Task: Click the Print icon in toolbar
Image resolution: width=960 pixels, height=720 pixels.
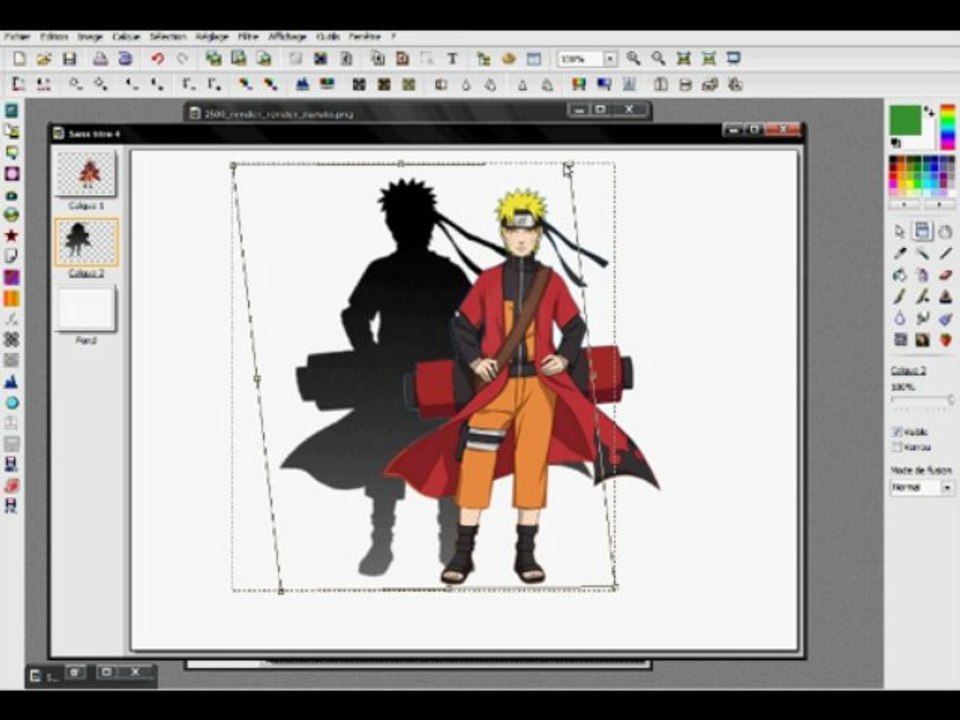Action: coord(100,59)
